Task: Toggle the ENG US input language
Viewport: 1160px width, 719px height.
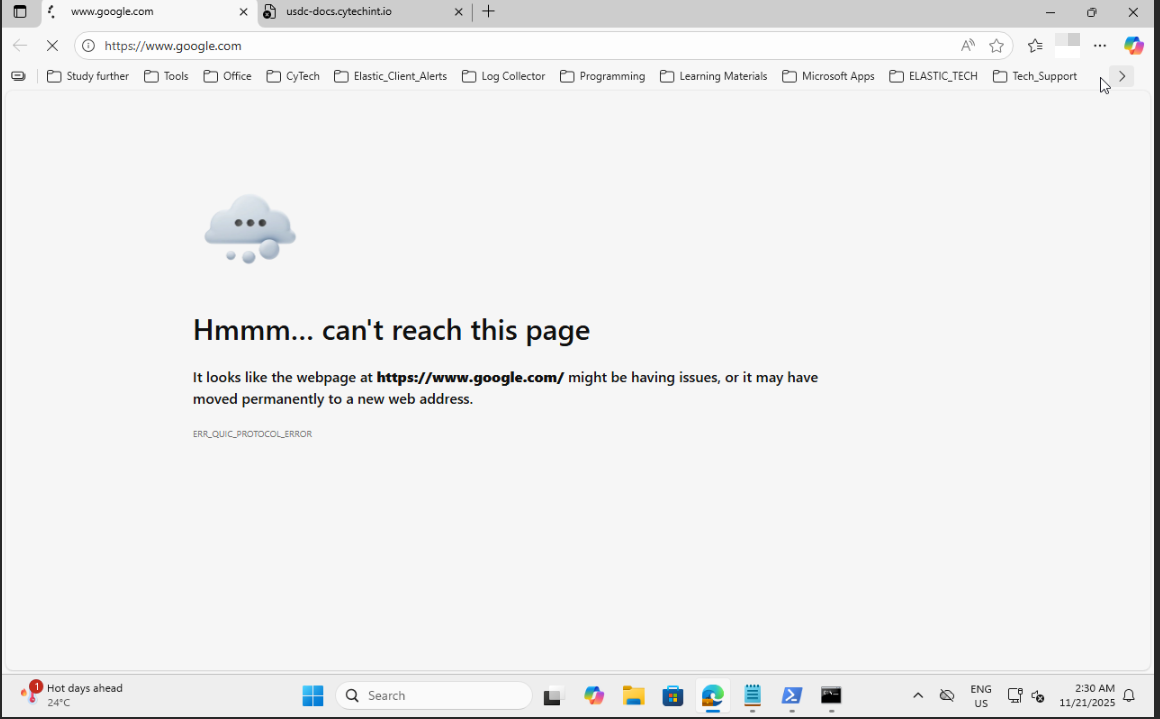Action: click(981, 696)
